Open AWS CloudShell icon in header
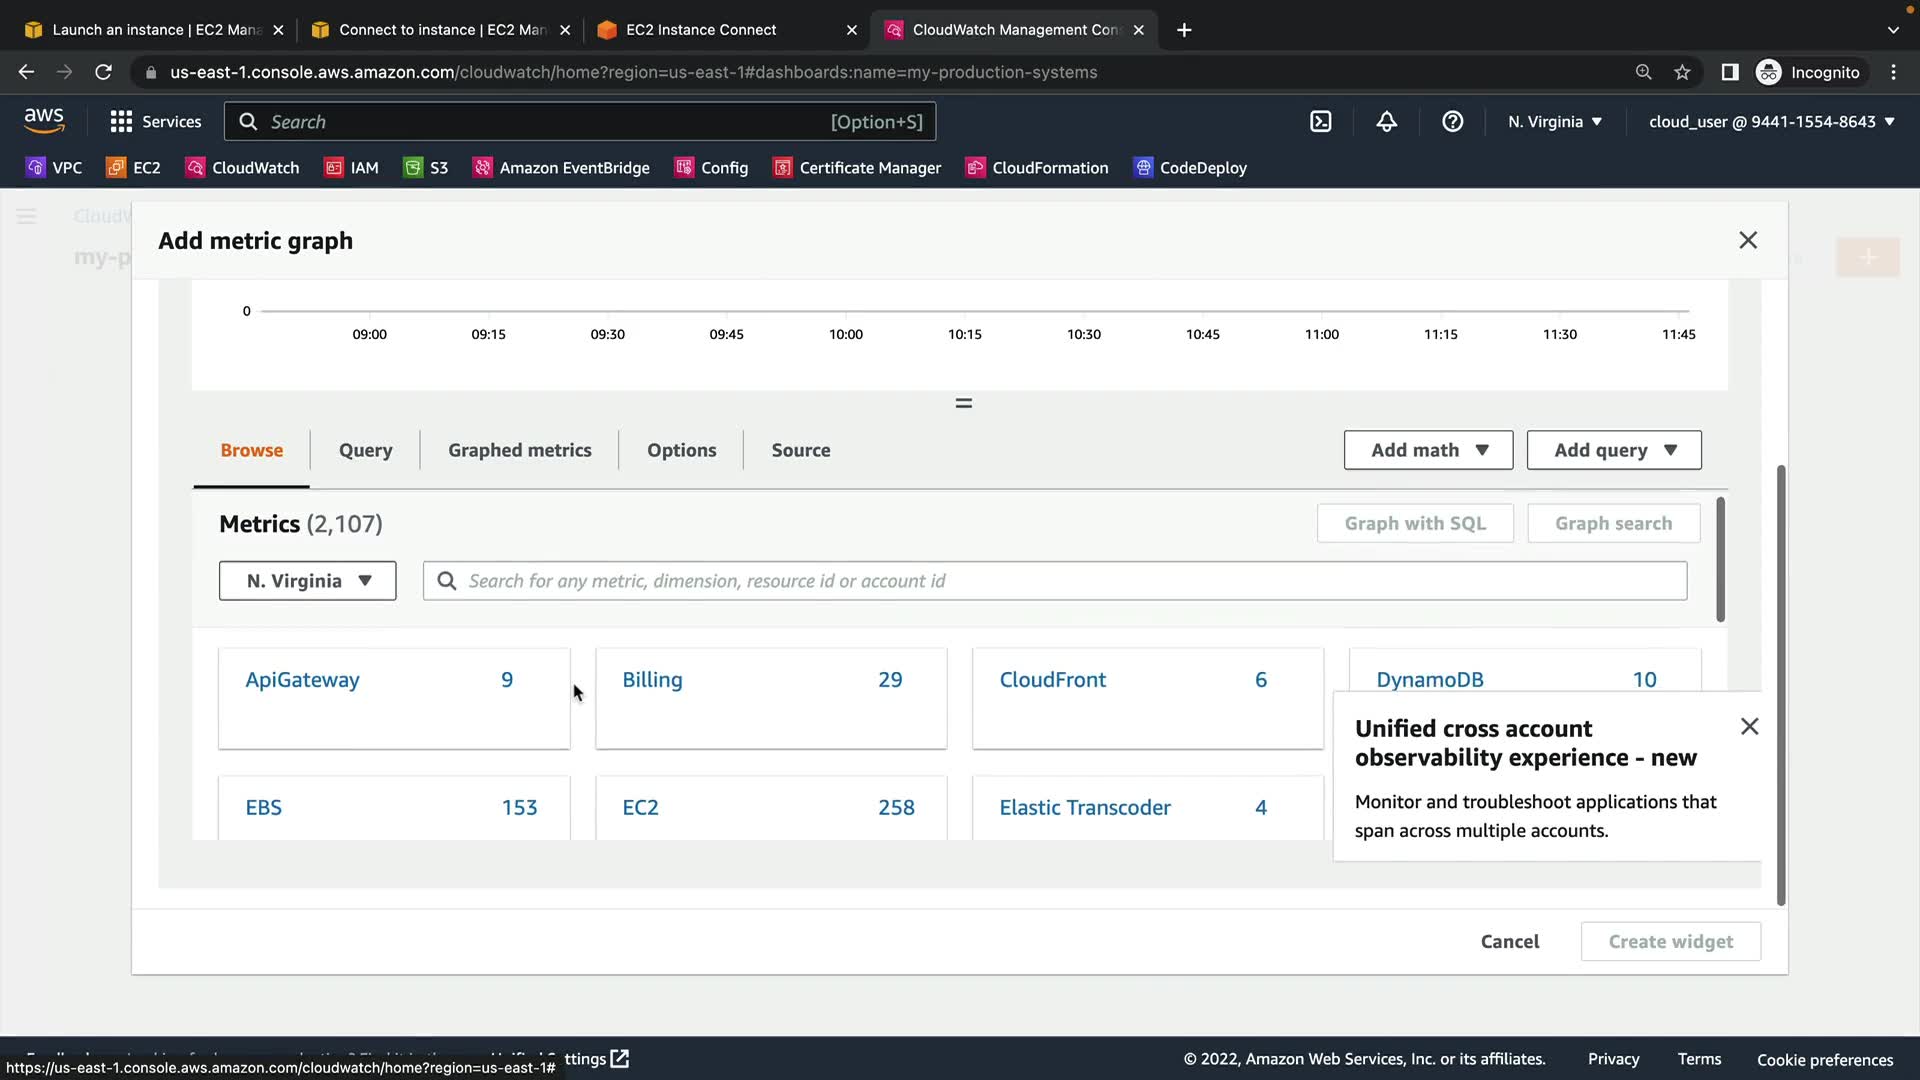 point(1321,122)
